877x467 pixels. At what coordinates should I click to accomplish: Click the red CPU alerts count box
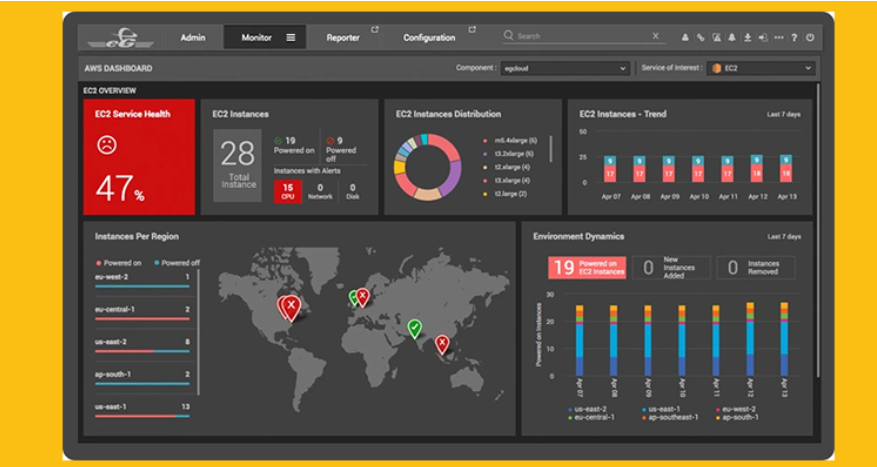[287, 190]
